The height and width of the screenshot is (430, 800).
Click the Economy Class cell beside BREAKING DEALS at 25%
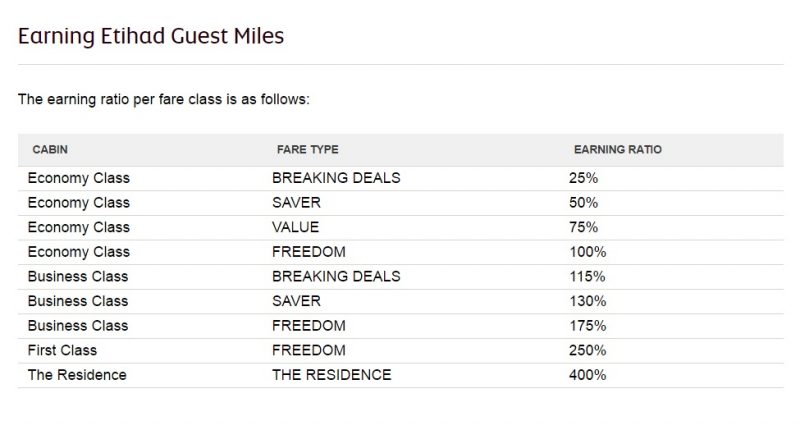coord(79,178)
